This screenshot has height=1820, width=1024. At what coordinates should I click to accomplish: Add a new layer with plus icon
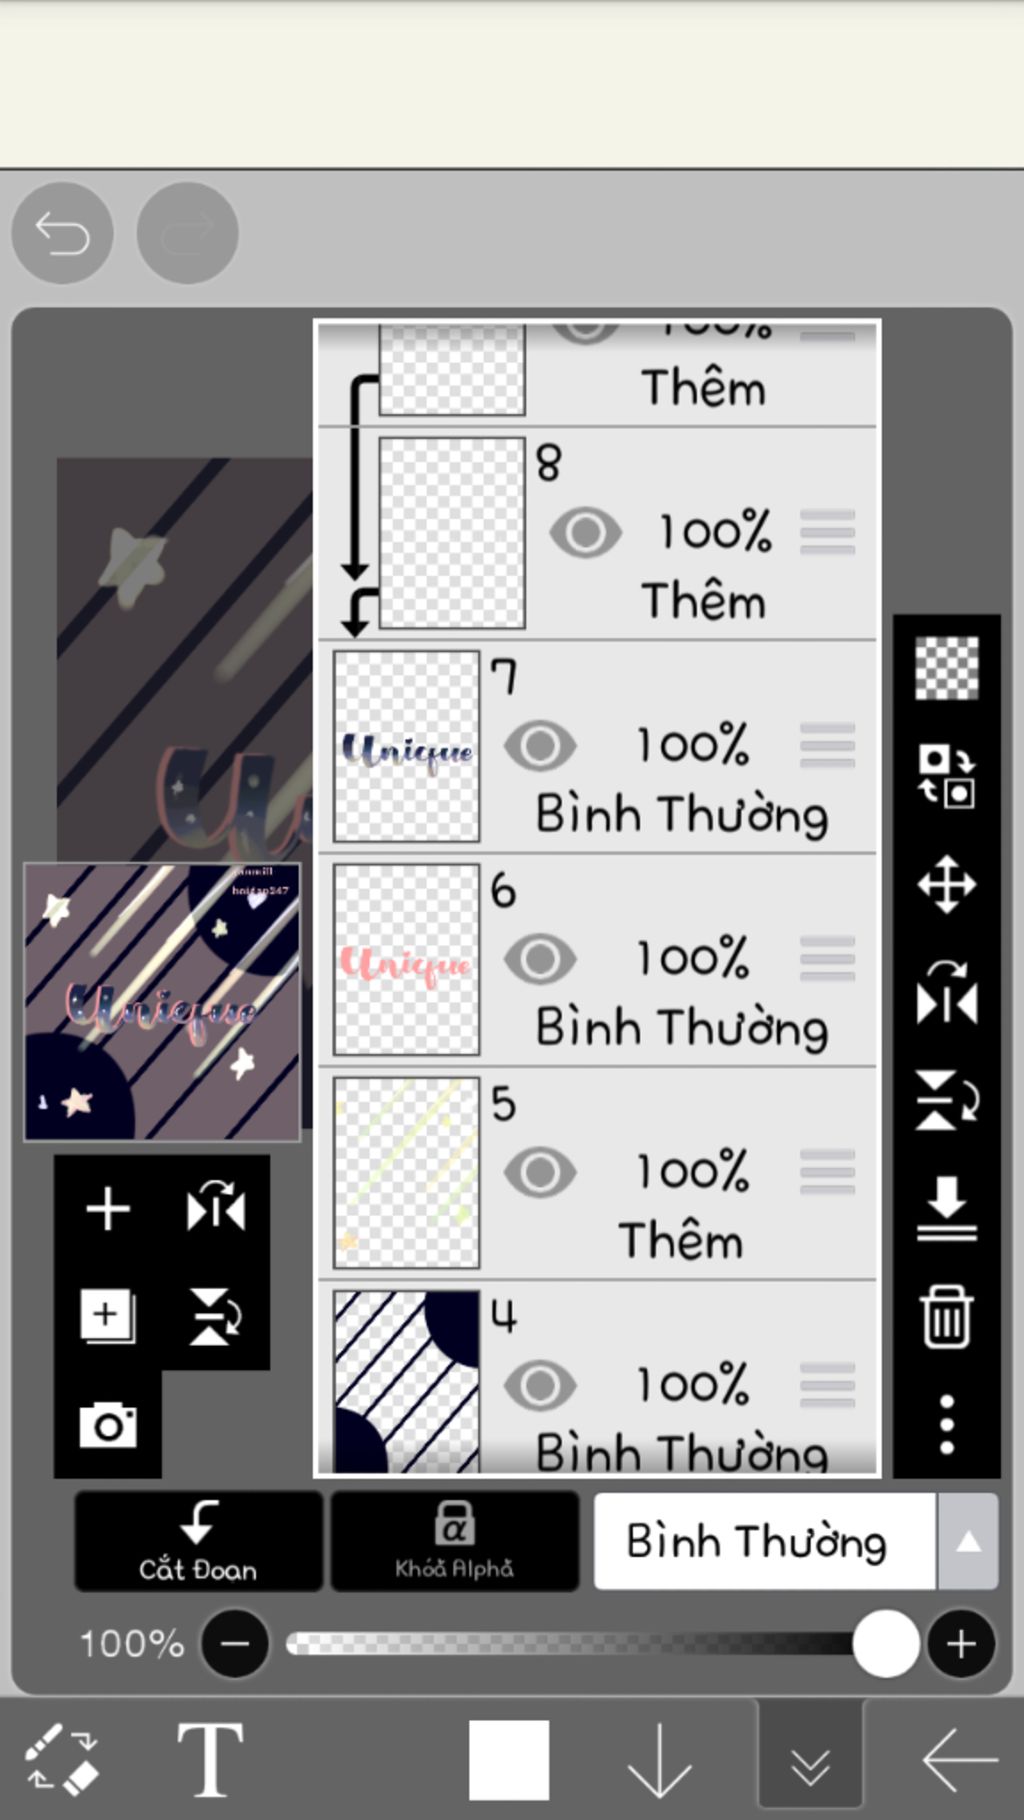point(108,1209)
